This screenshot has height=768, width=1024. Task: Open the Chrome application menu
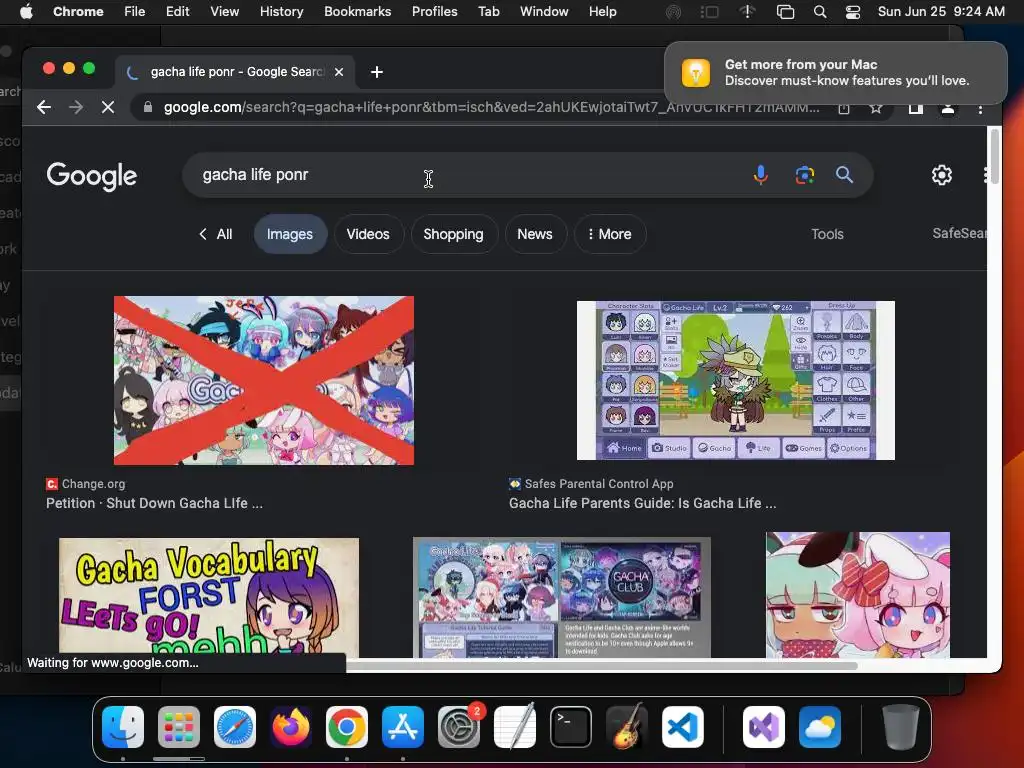click(78, 12)
